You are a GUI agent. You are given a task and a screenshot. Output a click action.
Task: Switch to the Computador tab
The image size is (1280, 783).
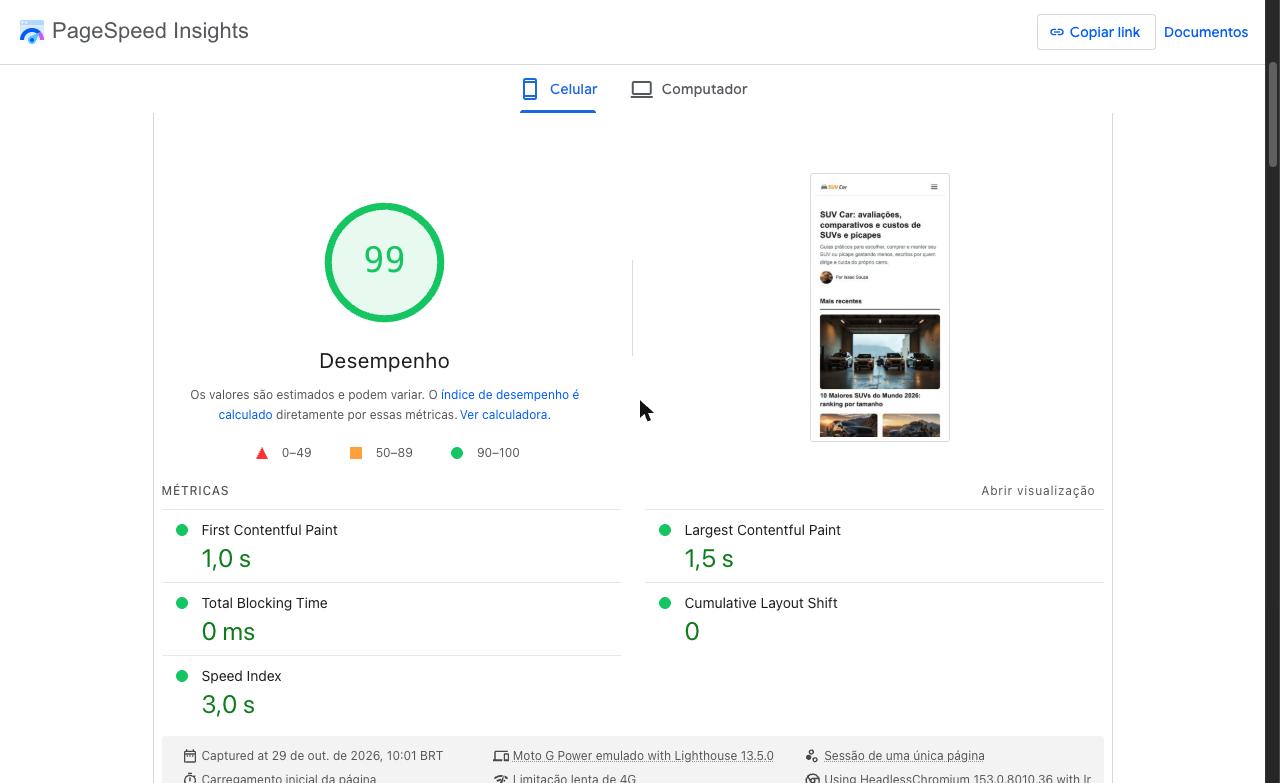(x=689, y=89)
